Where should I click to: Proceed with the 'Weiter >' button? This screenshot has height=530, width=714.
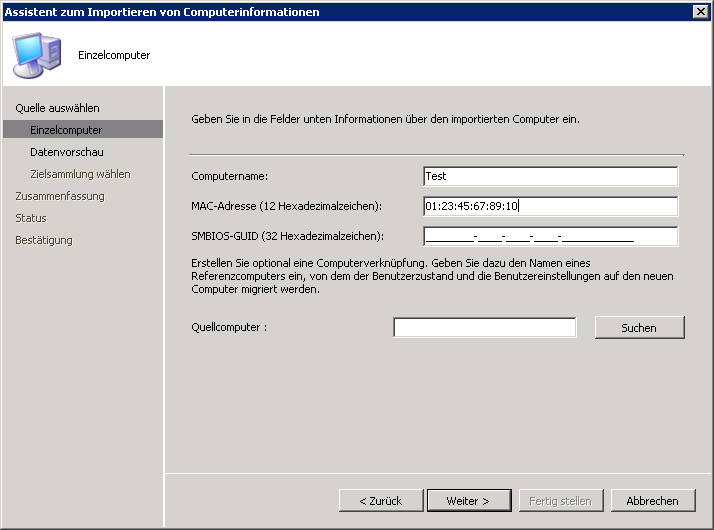coord(468,500)
